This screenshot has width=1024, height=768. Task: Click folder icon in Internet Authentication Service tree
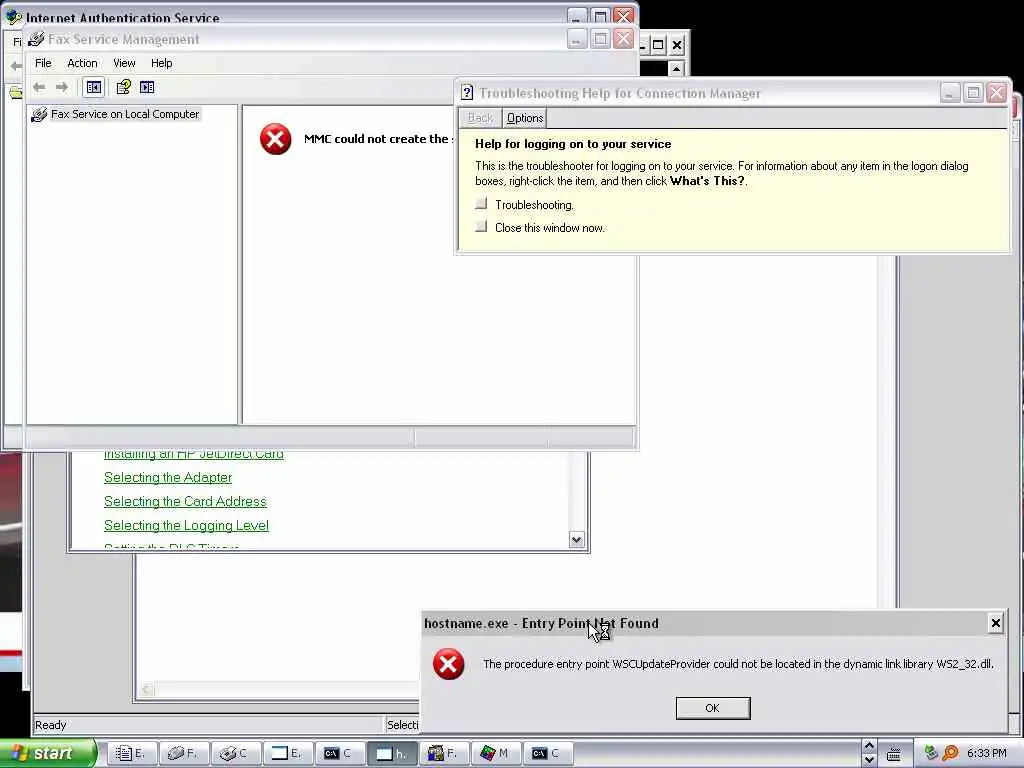point(16,93)
